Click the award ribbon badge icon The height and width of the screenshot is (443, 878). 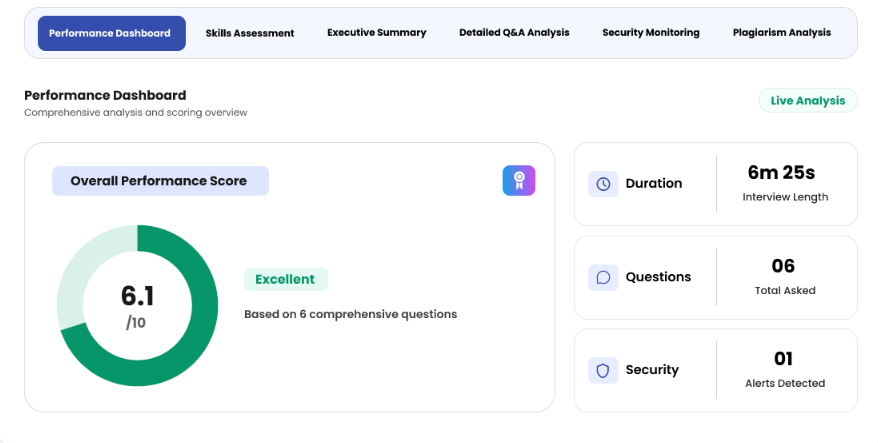click(518, 181)
